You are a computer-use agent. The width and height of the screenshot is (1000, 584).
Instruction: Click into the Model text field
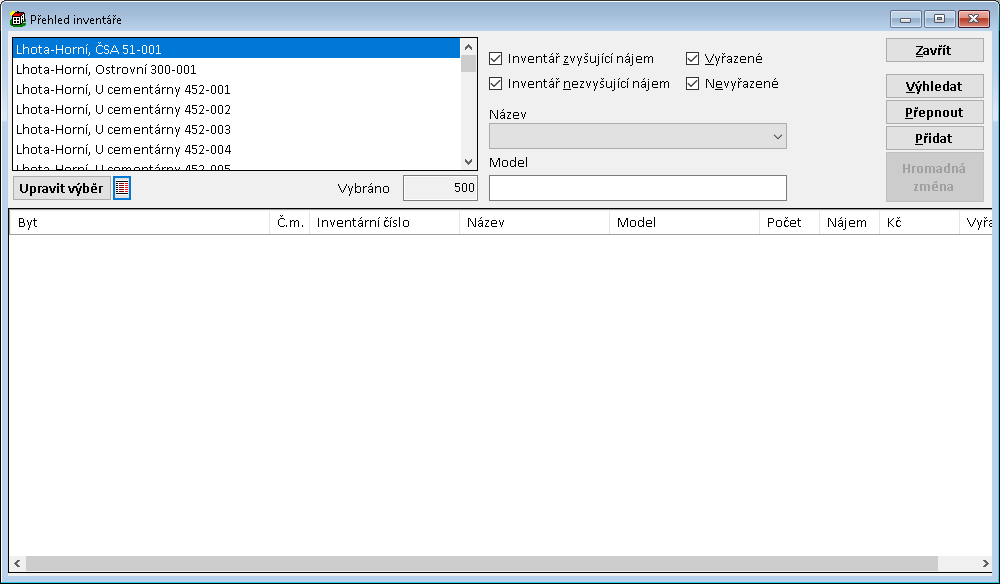pyautogui.click(x=637, y=188)
